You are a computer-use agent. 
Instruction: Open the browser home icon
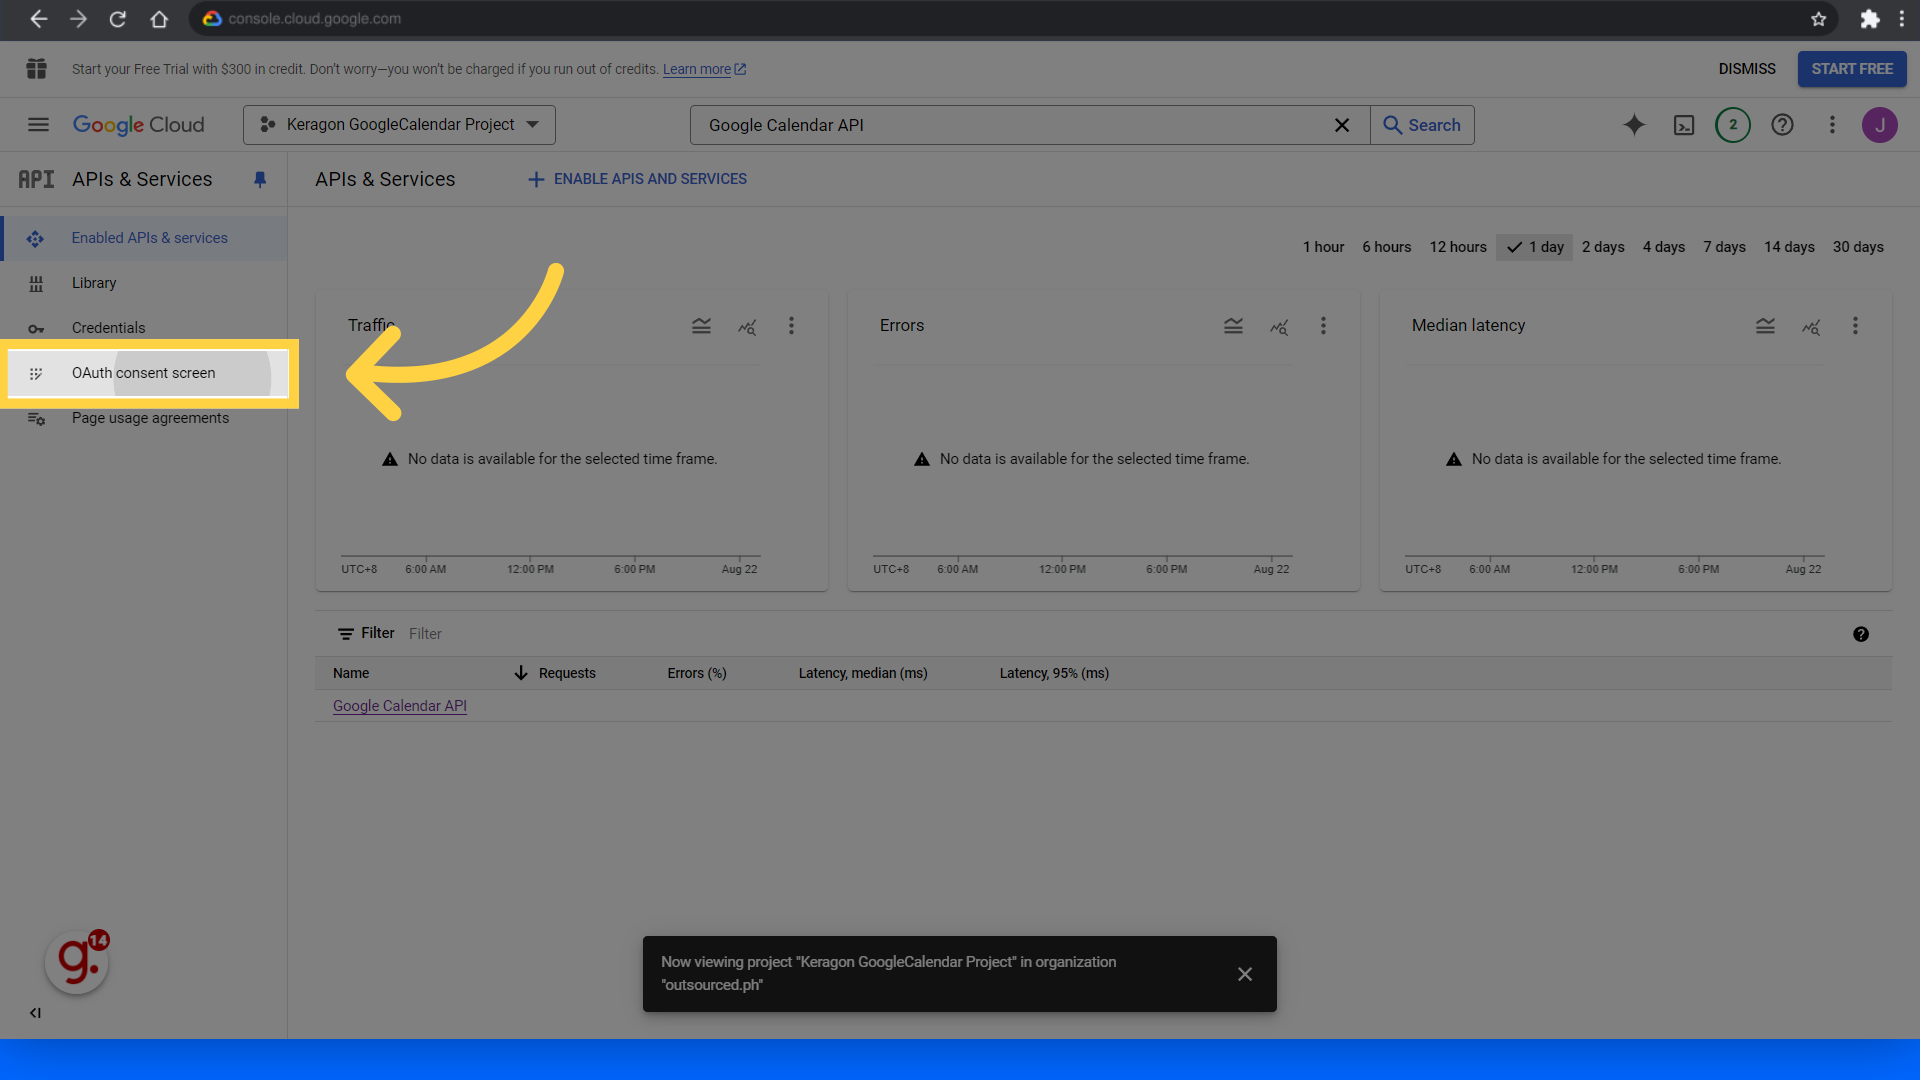click(x=159, y=19)
